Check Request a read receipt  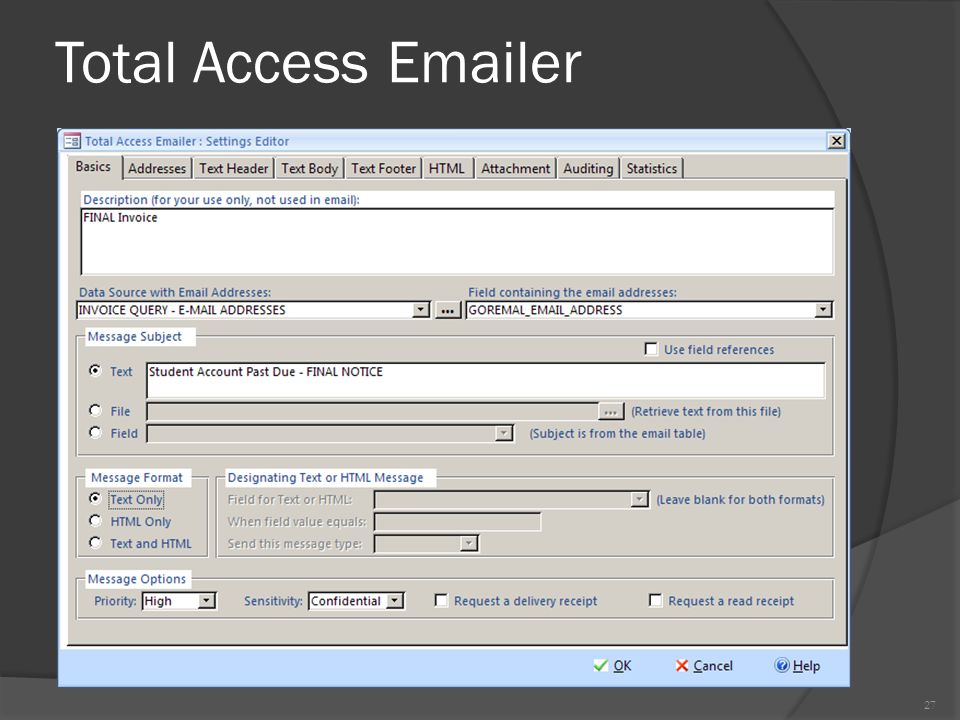click(x=655, y=600)
